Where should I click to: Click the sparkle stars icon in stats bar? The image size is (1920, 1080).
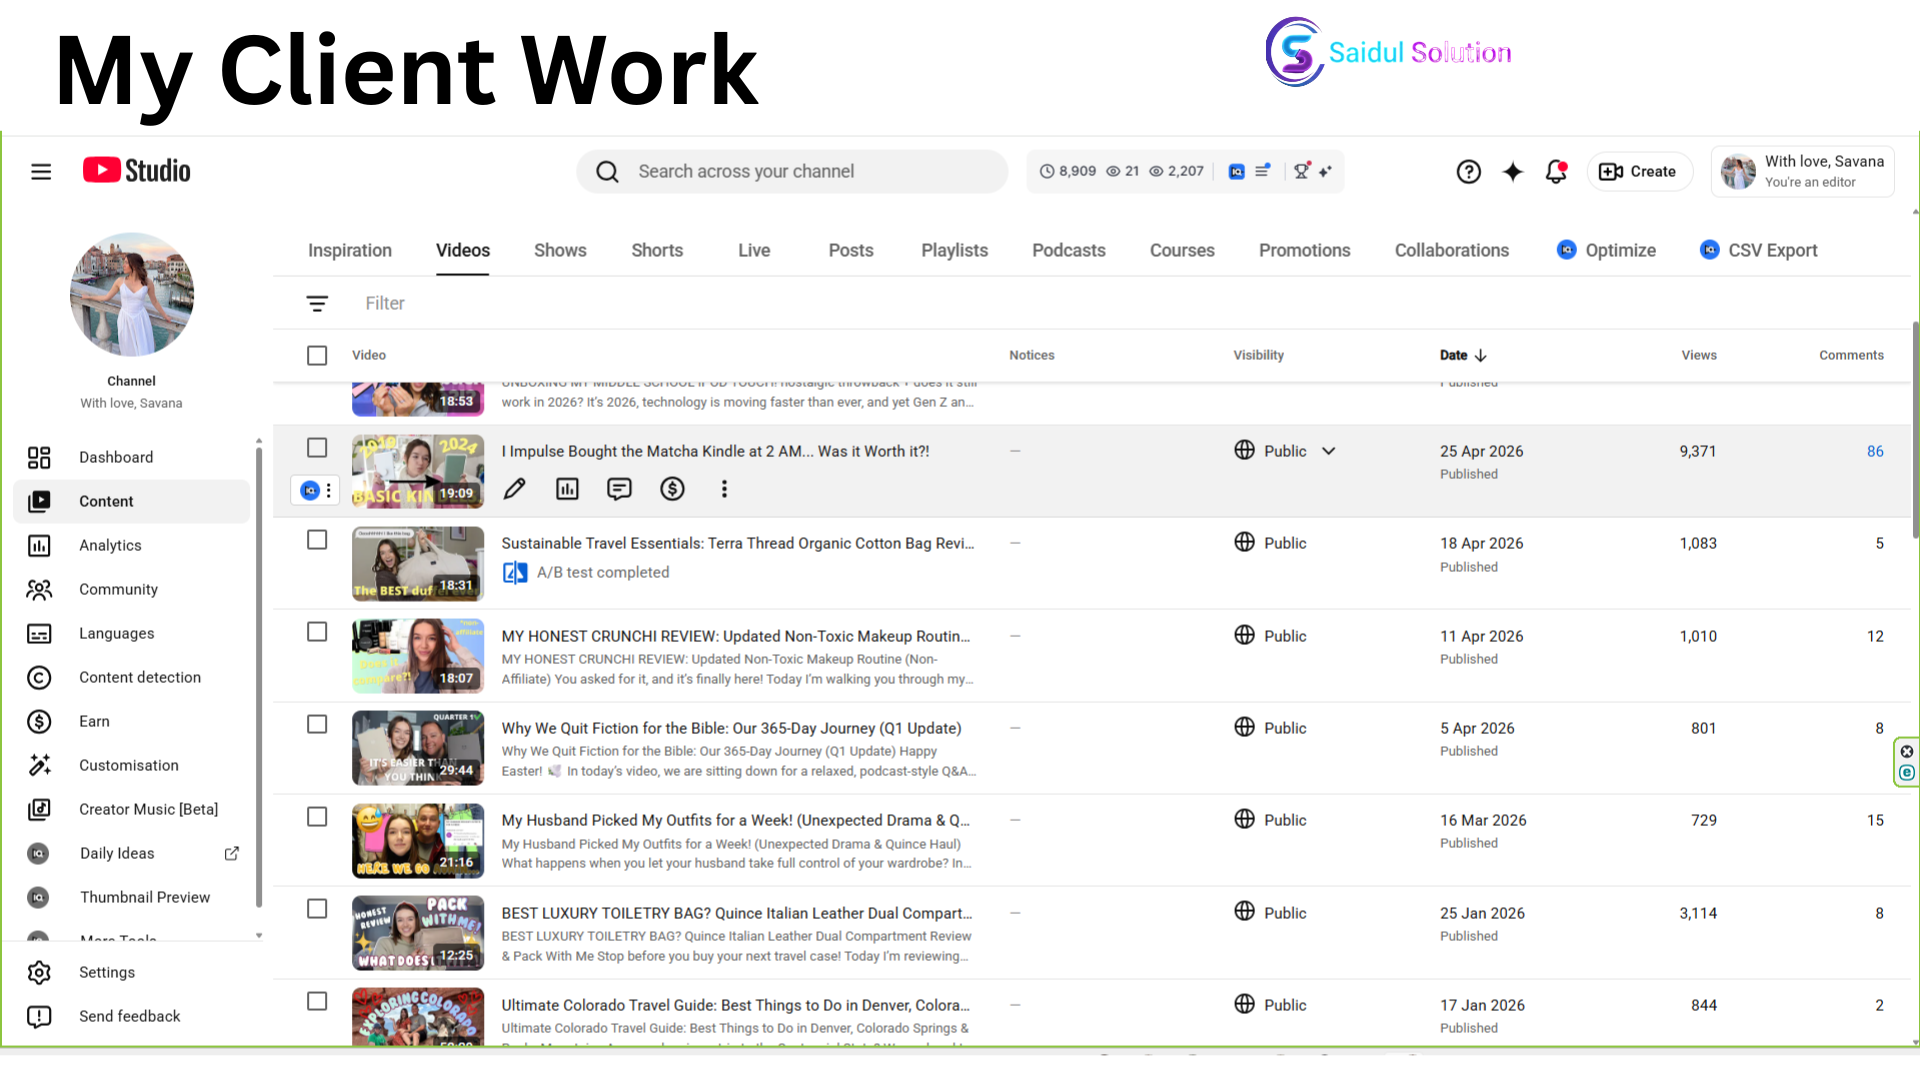(1325, 171)
